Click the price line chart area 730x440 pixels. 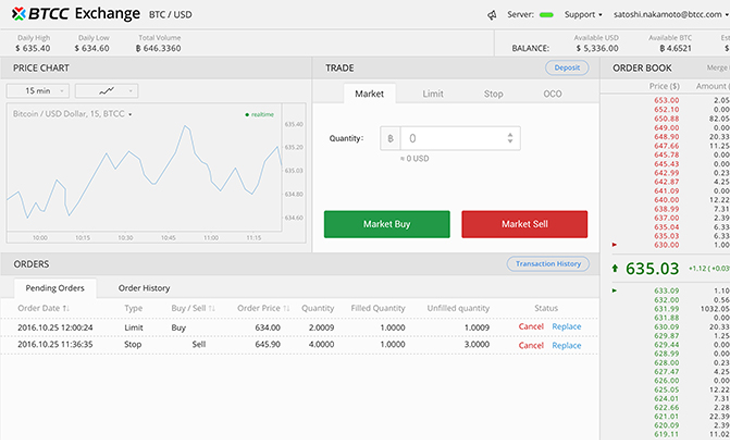pos(144,168)
